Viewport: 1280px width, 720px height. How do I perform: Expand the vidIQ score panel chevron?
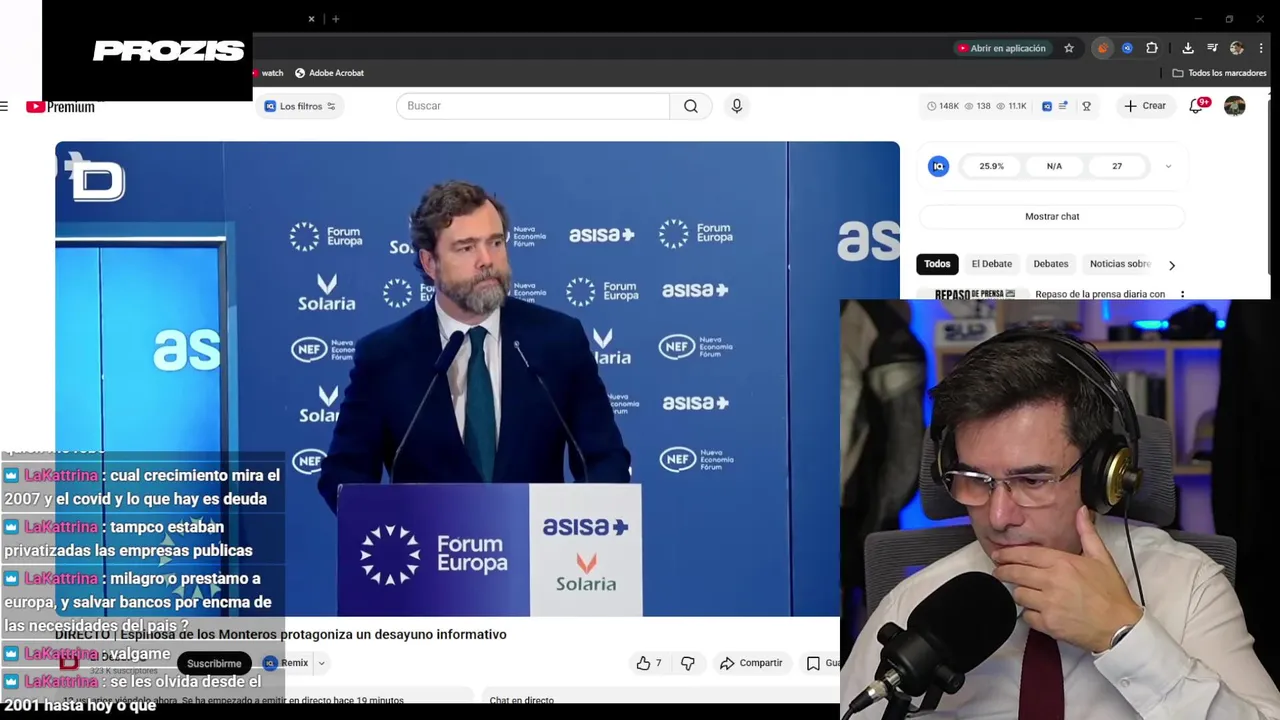[1168, 167]
